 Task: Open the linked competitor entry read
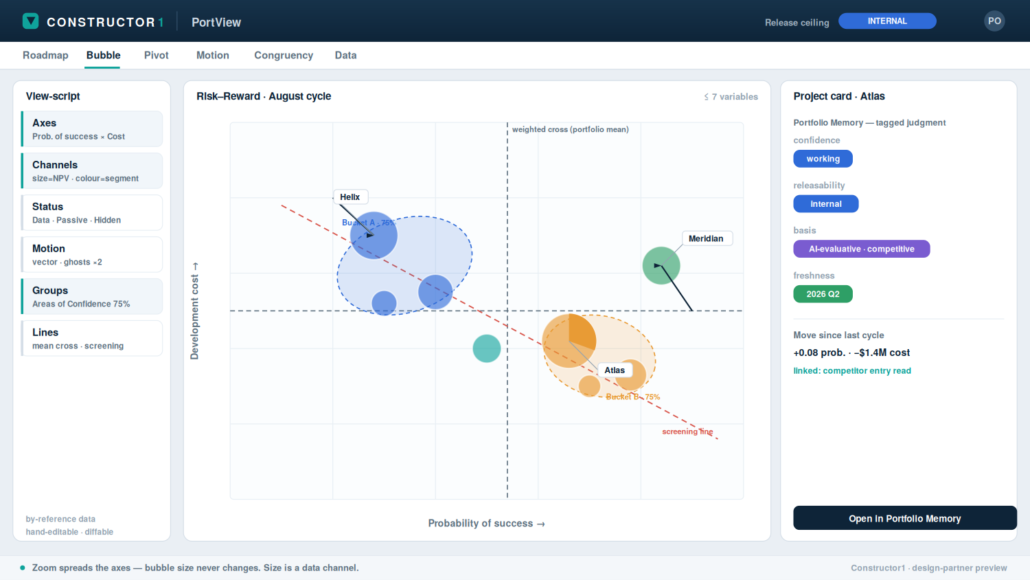pos(852,371)
